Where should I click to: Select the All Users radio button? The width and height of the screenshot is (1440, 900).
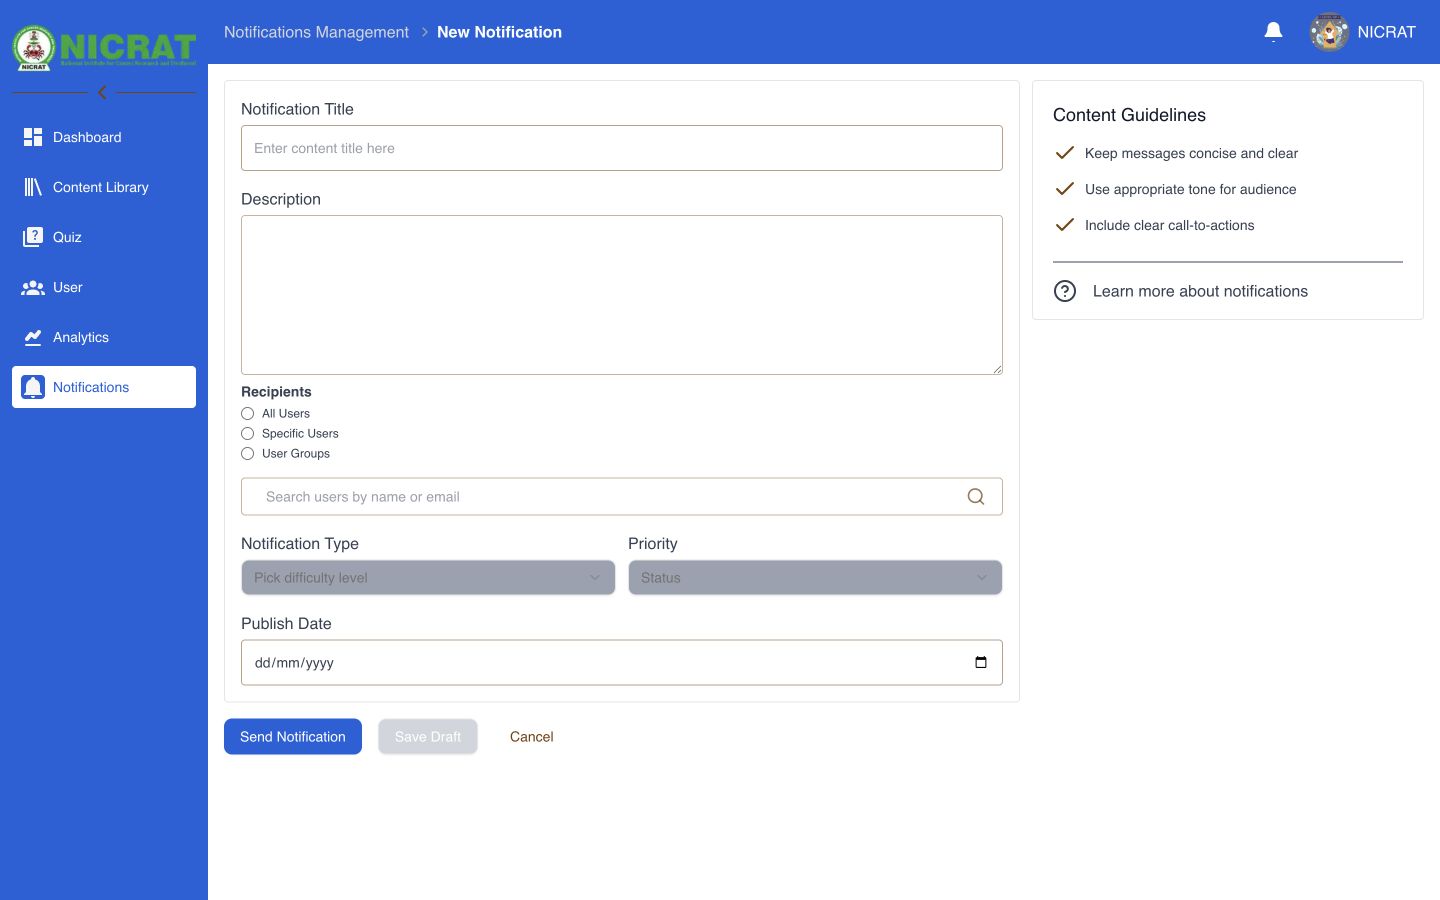pos(248,413)
